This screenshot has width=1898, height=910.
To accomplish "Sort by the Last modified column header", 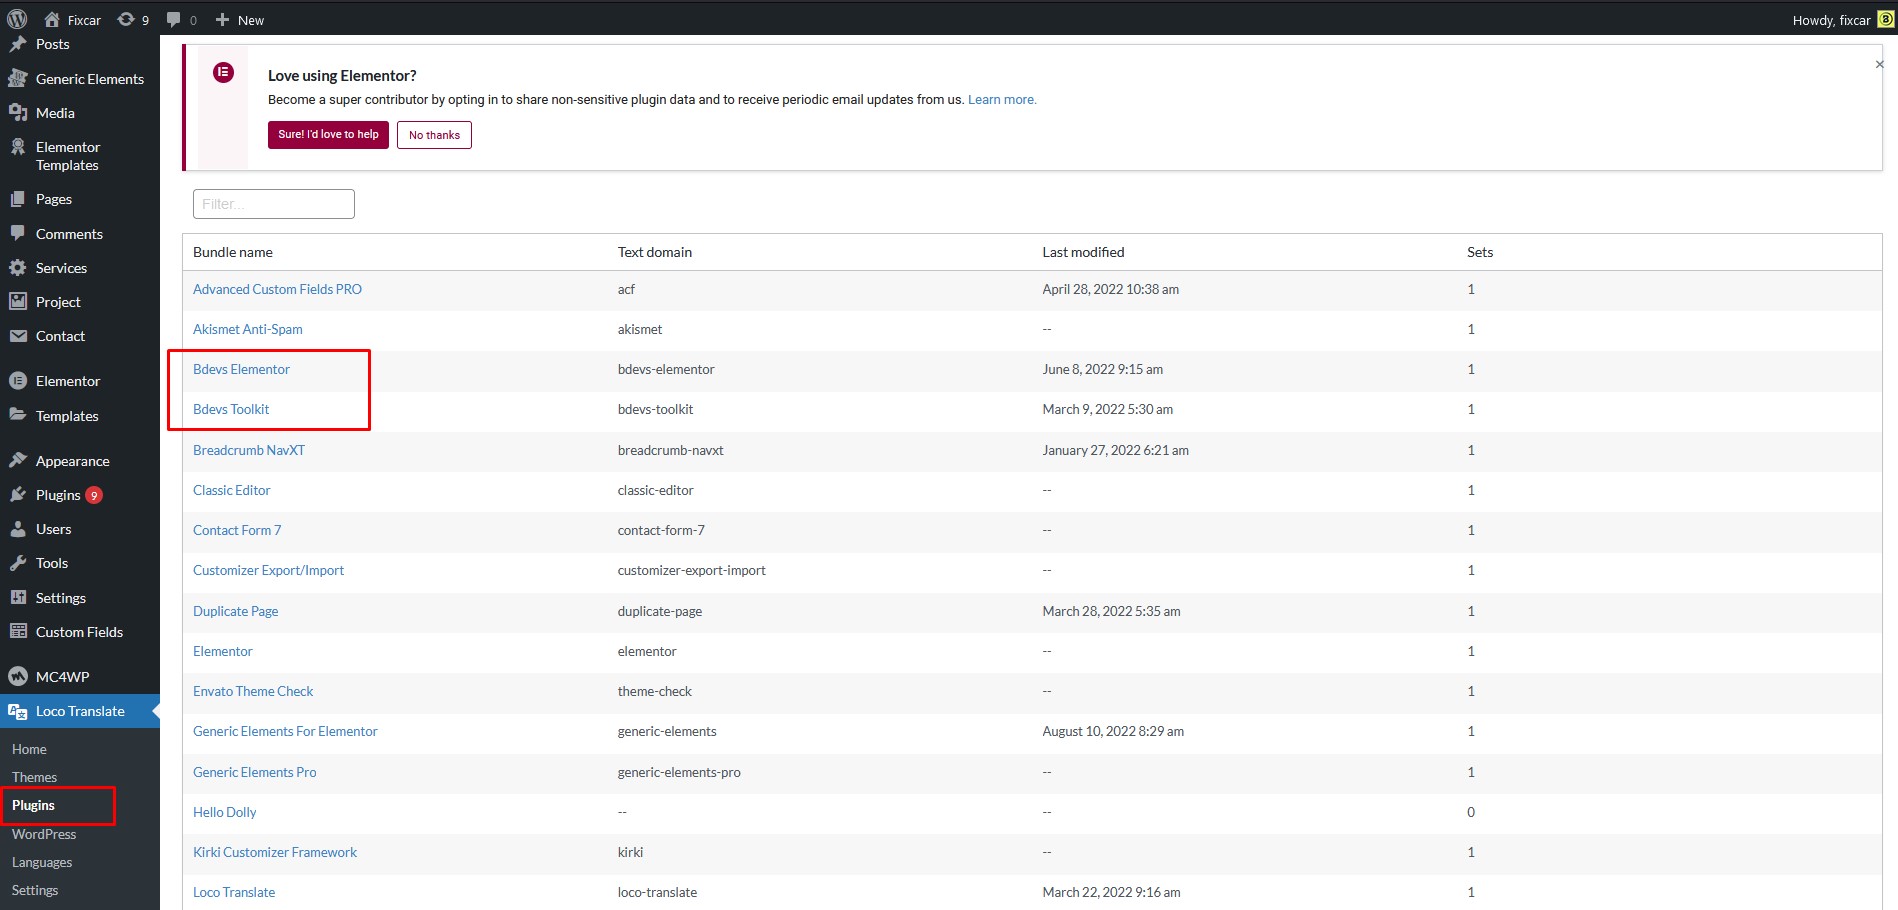I will click(x=1083, y=252).
